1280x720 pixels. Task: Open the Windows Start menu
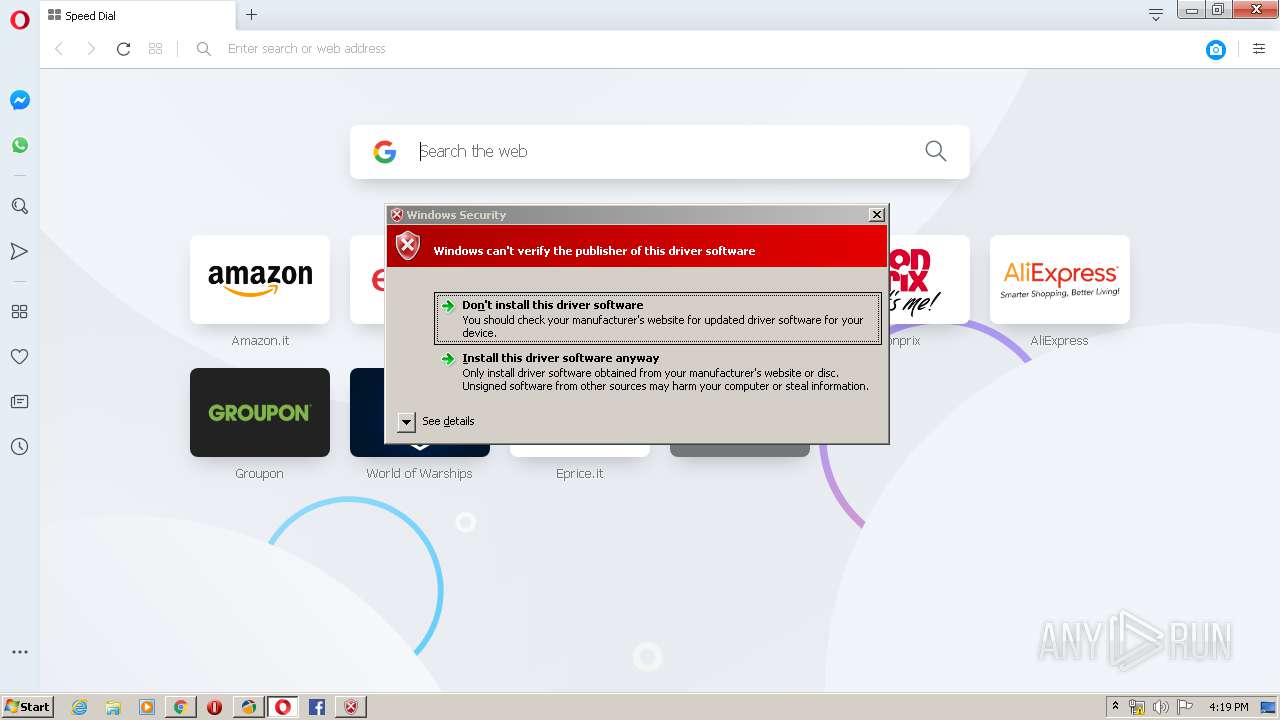(27, 706)
